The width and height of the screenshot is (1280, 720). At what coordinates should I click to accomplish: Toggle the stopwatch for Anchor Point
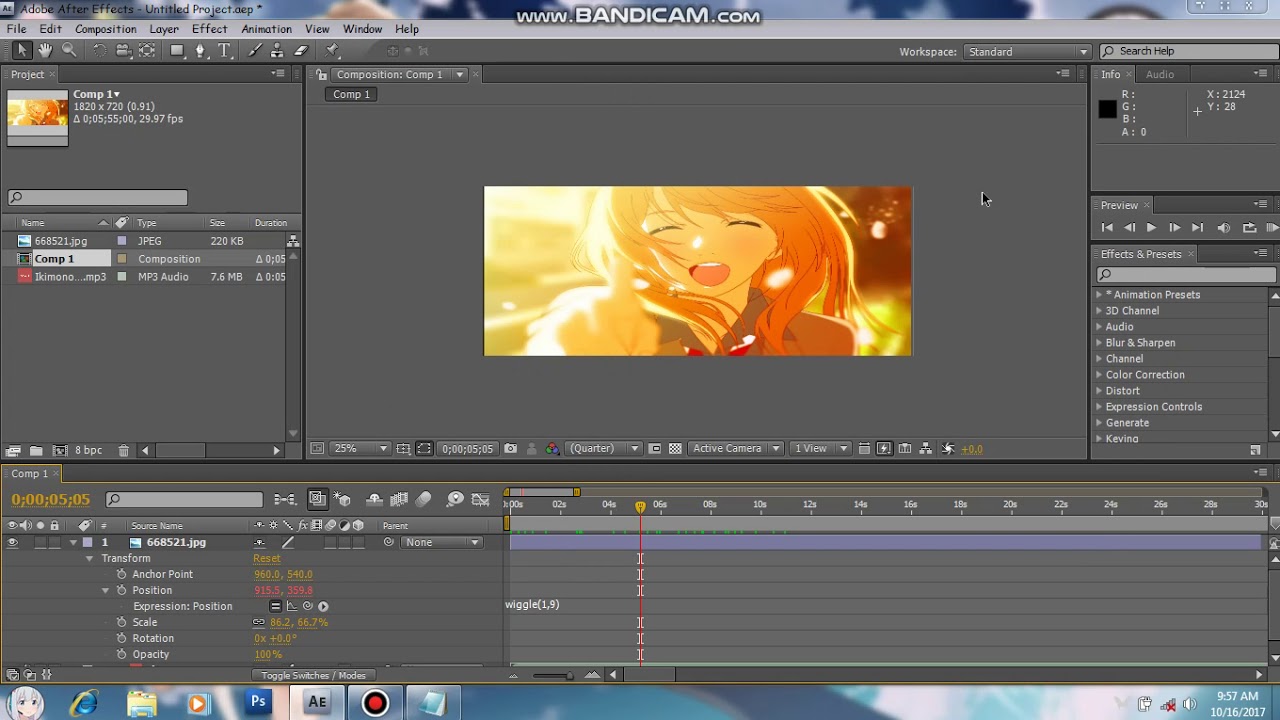pos(122,574)
